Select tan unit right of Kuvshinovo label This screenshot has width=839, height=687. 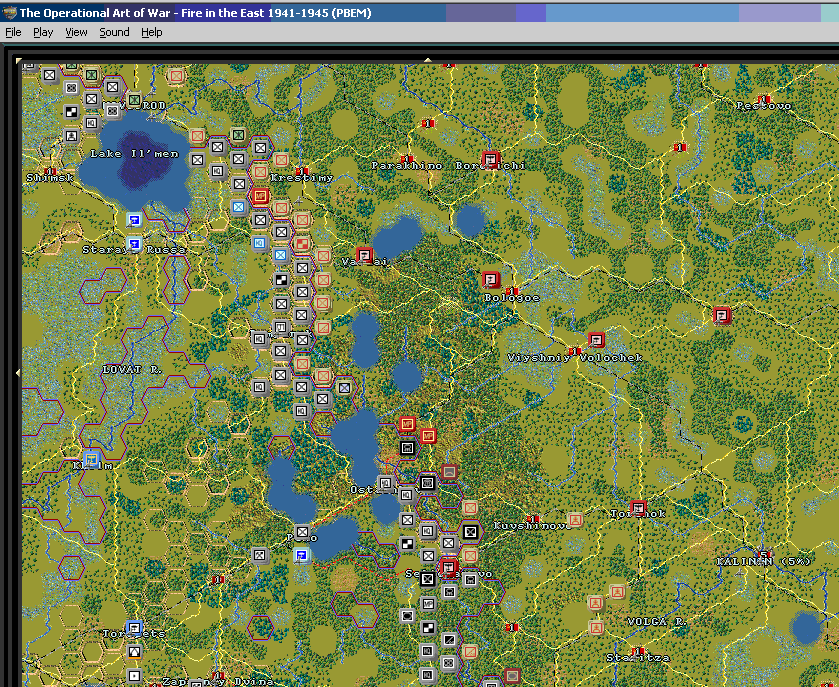575,519
